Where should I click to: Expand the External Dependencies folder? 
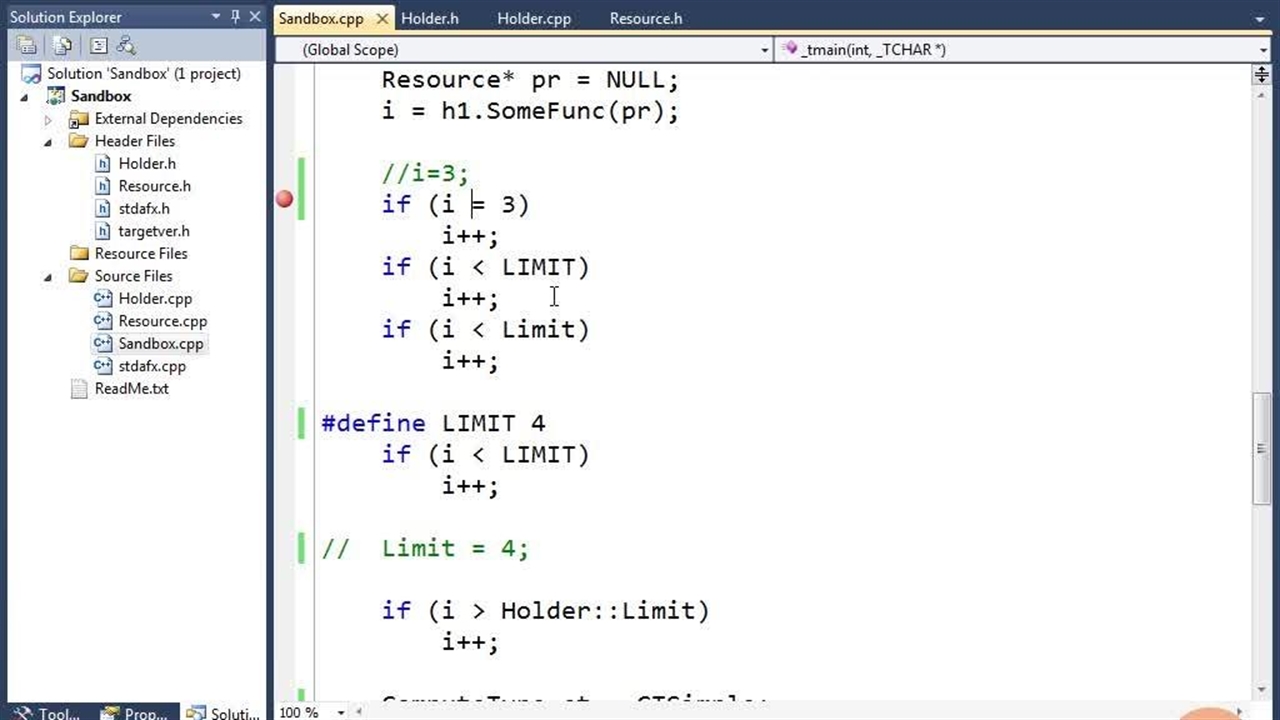pos(48,119)
